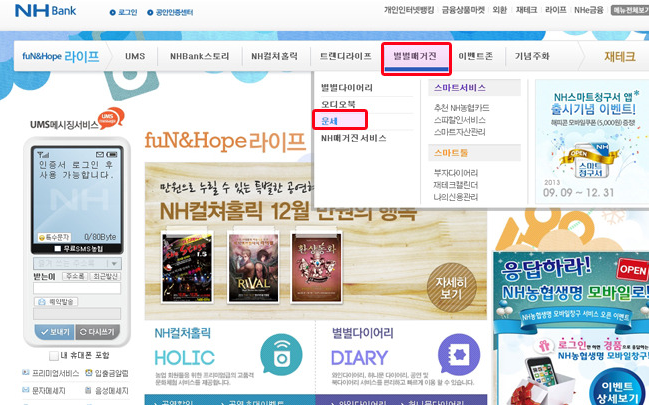Click the RIVAL performance poster thumbnail

253,267
